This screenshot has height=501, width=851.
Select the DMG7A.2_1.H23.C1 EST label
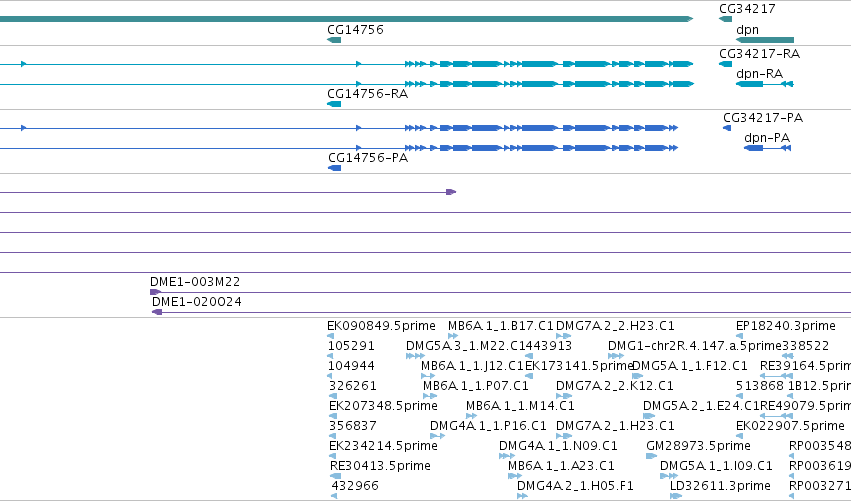coord(615,426)
